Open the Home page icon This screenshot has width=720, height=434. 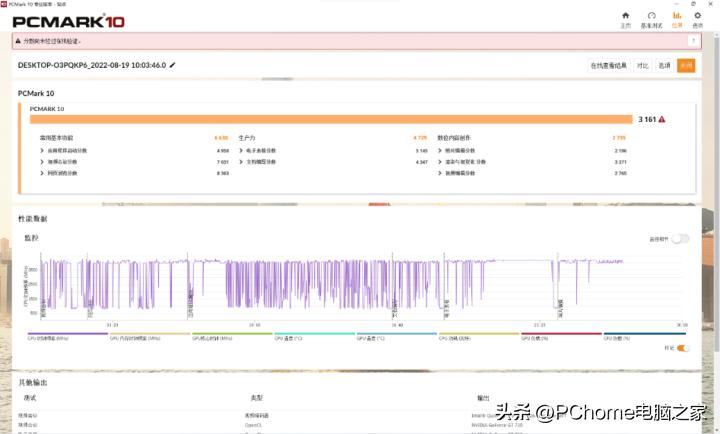point(626,18)
